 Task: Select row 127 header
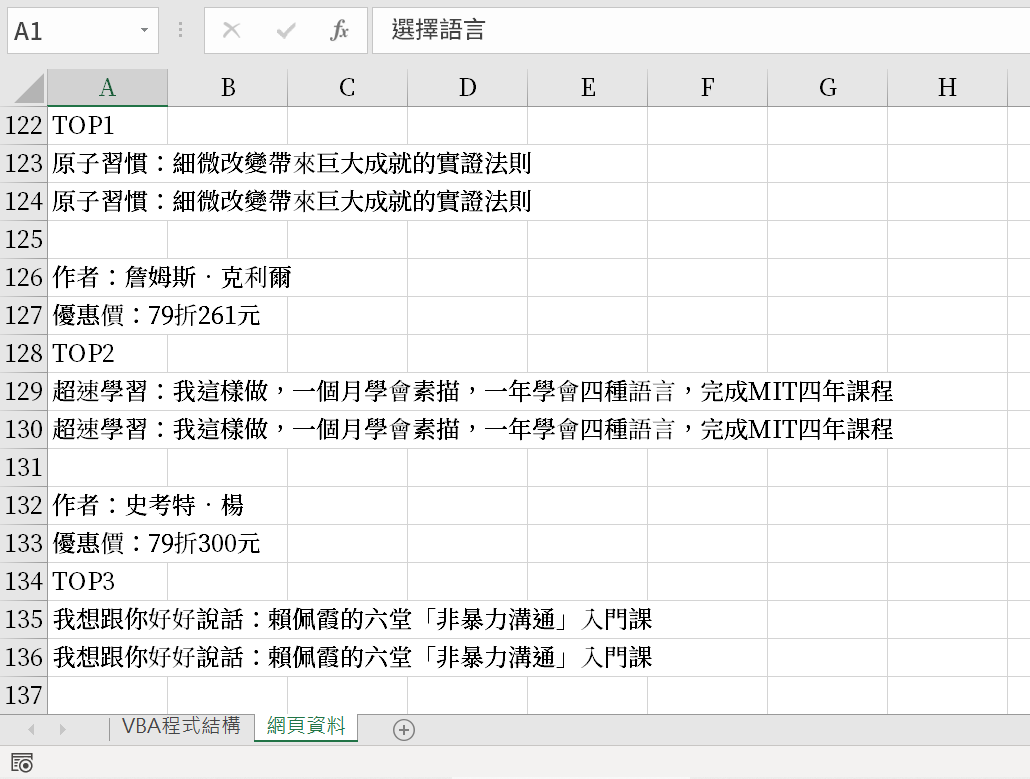24,315
